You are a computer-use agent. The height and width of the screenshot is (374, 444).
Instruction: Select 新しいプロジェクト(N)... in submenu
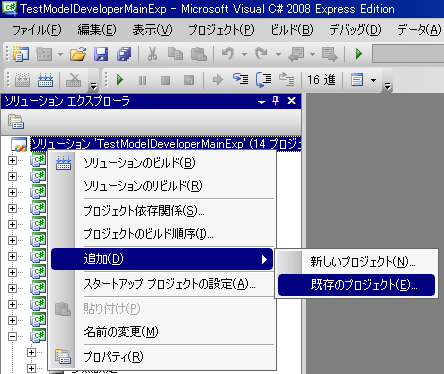[x=356, y=262]
